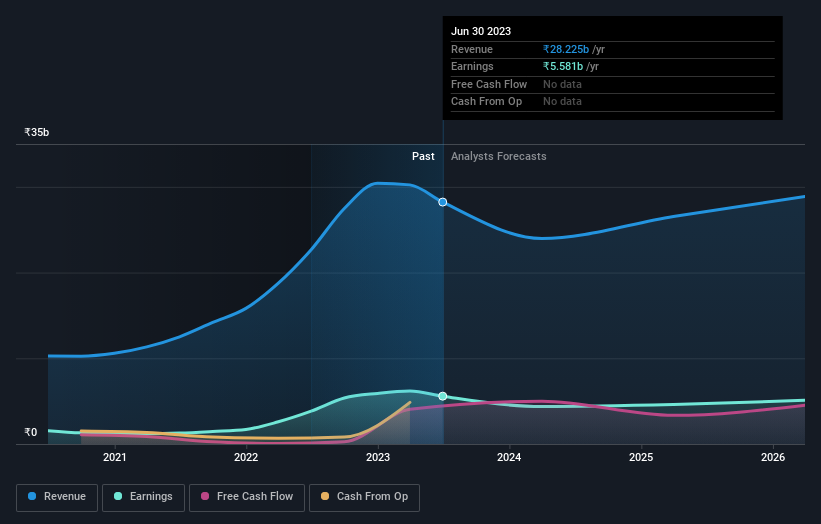Viewport: 821px width, 524px height.
Task: Click the ₹28.225b revenue value in tooltip
Action: [x=566, y=49]
